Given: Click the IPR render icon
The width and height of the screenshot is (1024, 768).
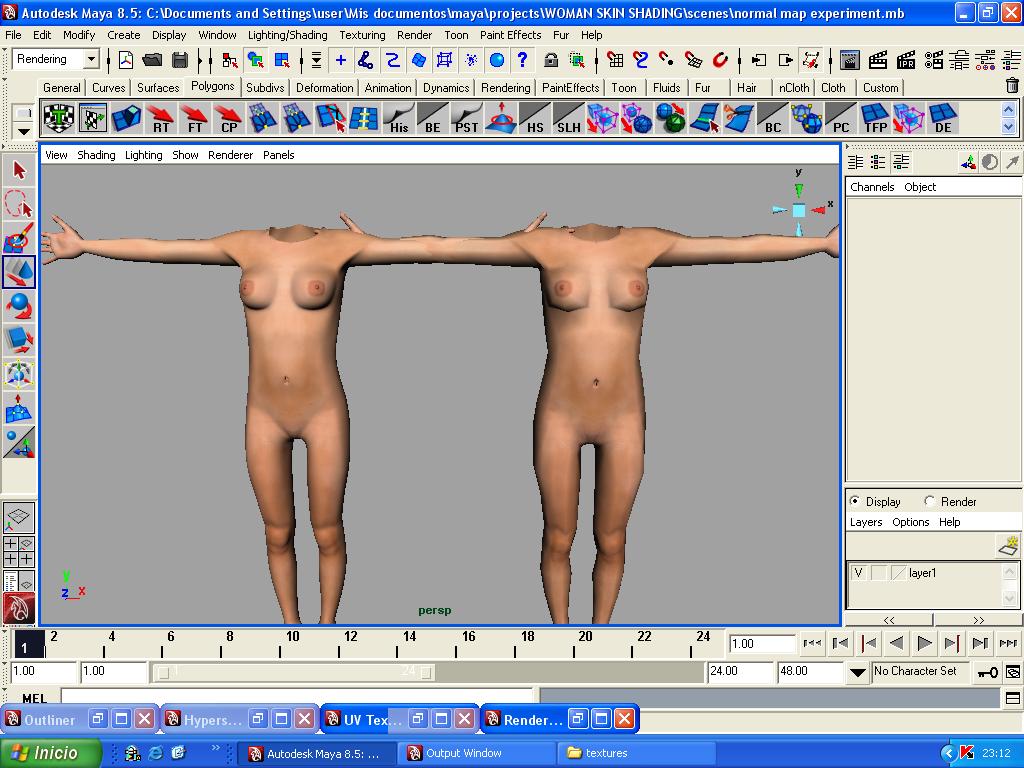Looking at the screenshot, I should (905, 60).
